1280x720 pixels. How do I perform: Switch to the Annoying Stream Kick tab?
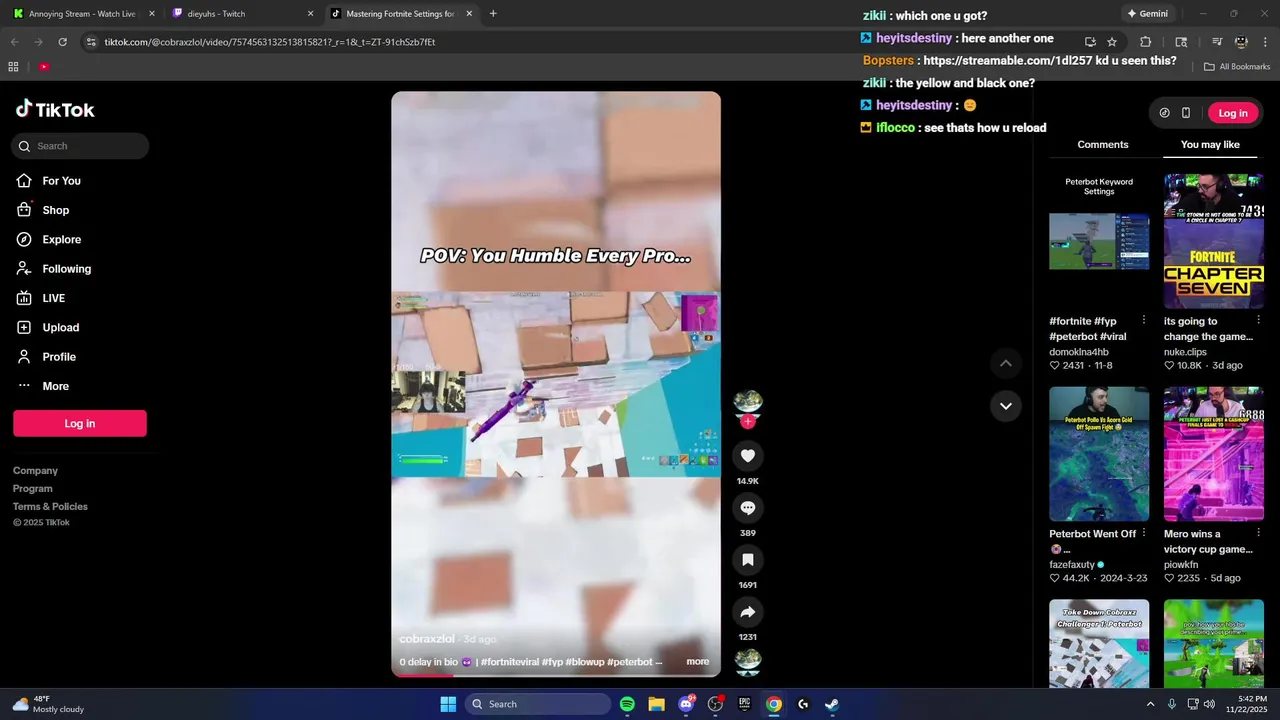82,14
